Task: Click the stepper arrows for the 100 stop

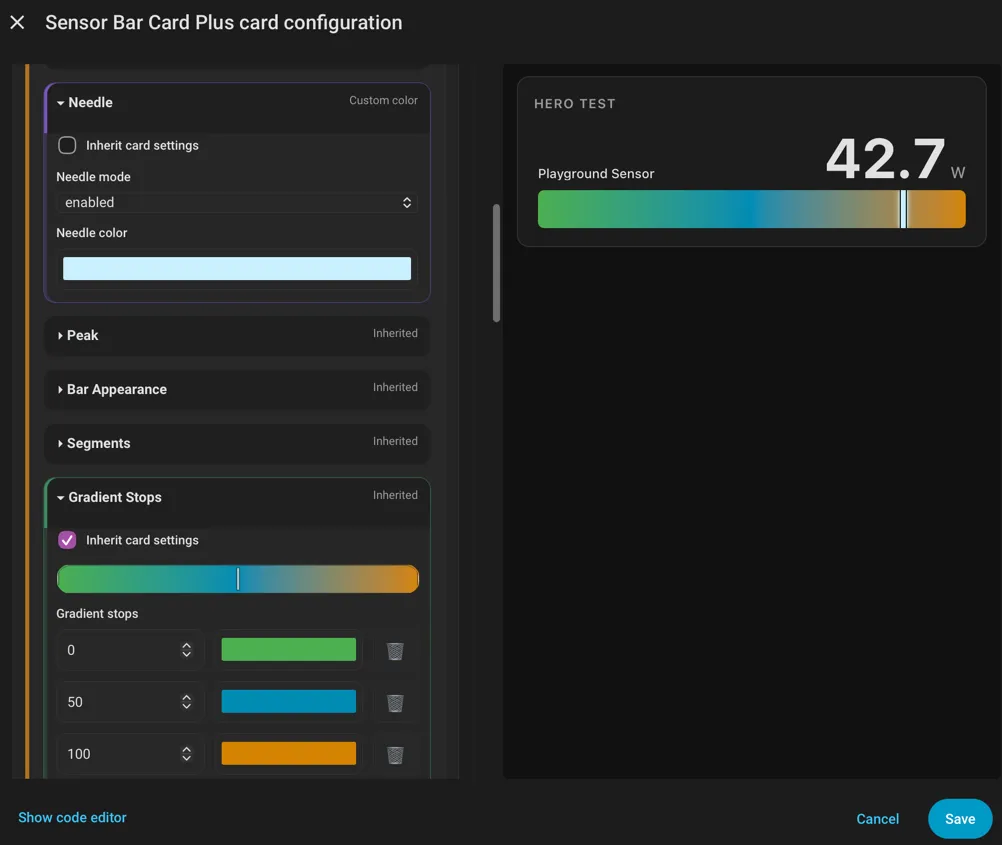Action: [187, 754]
